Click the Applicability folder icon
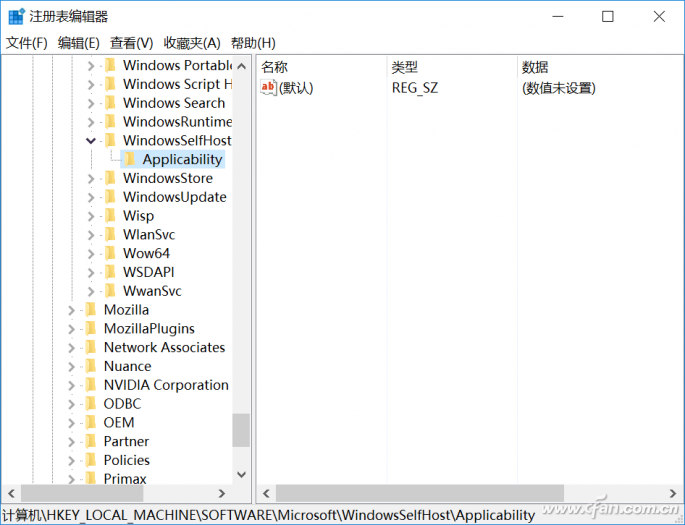Image resolution: width=685 pixels, height=525 pixels. (x=129, y=159)
